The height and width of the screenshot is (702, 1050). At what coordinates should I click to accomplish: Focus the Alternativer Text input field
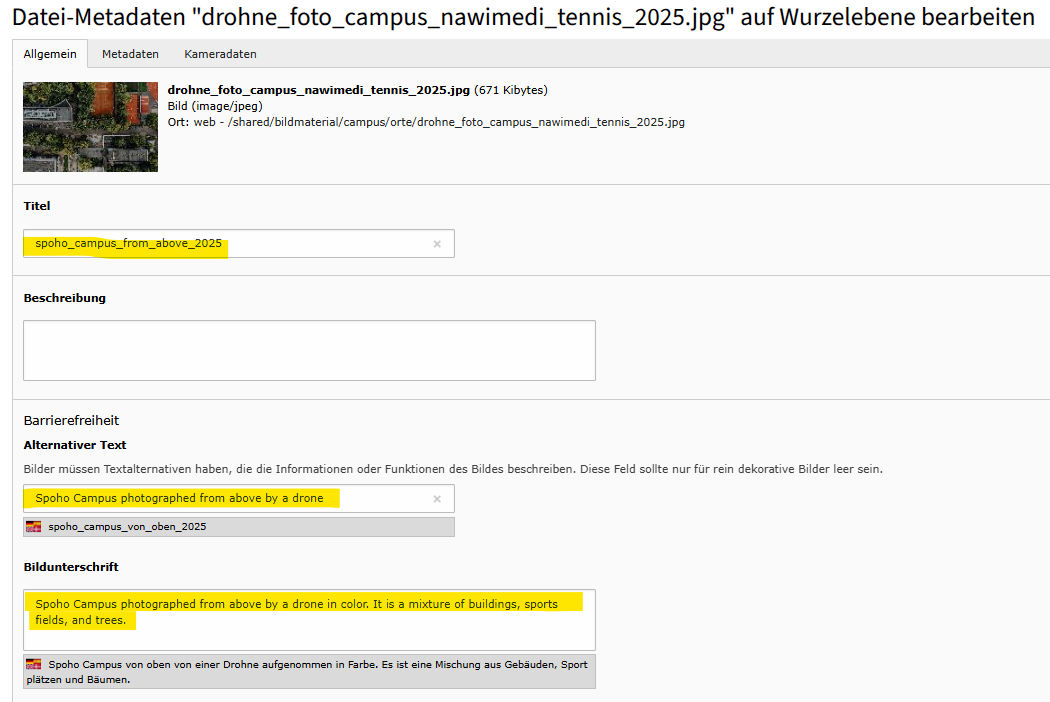pyautogui.click(x=380, y=498)
